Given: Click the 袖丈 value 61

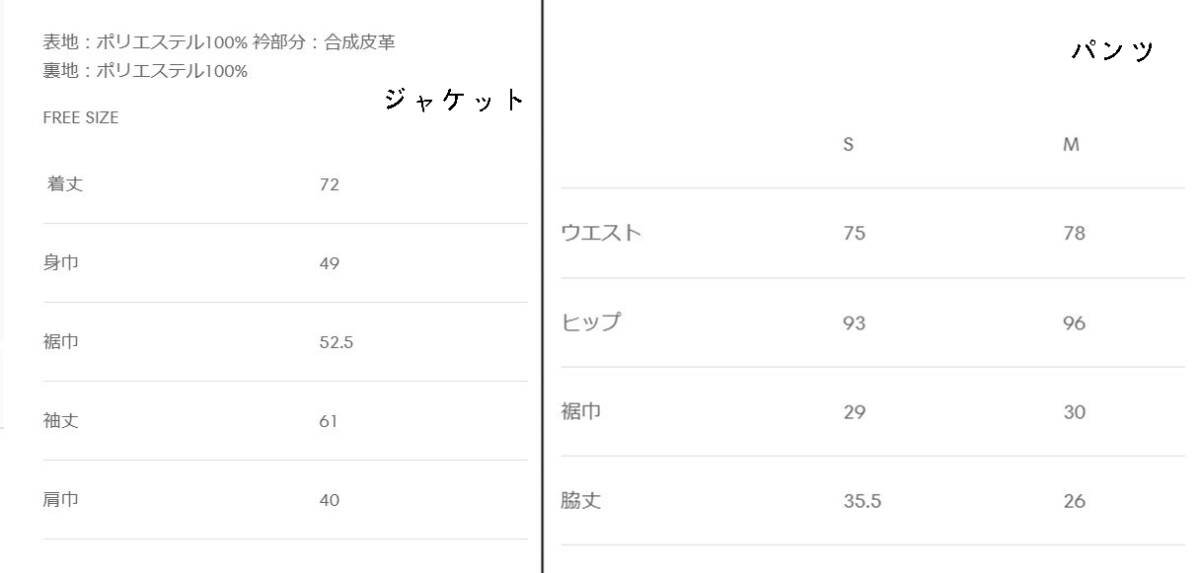Looking at the screenshot, I should (x=328, y=421).
